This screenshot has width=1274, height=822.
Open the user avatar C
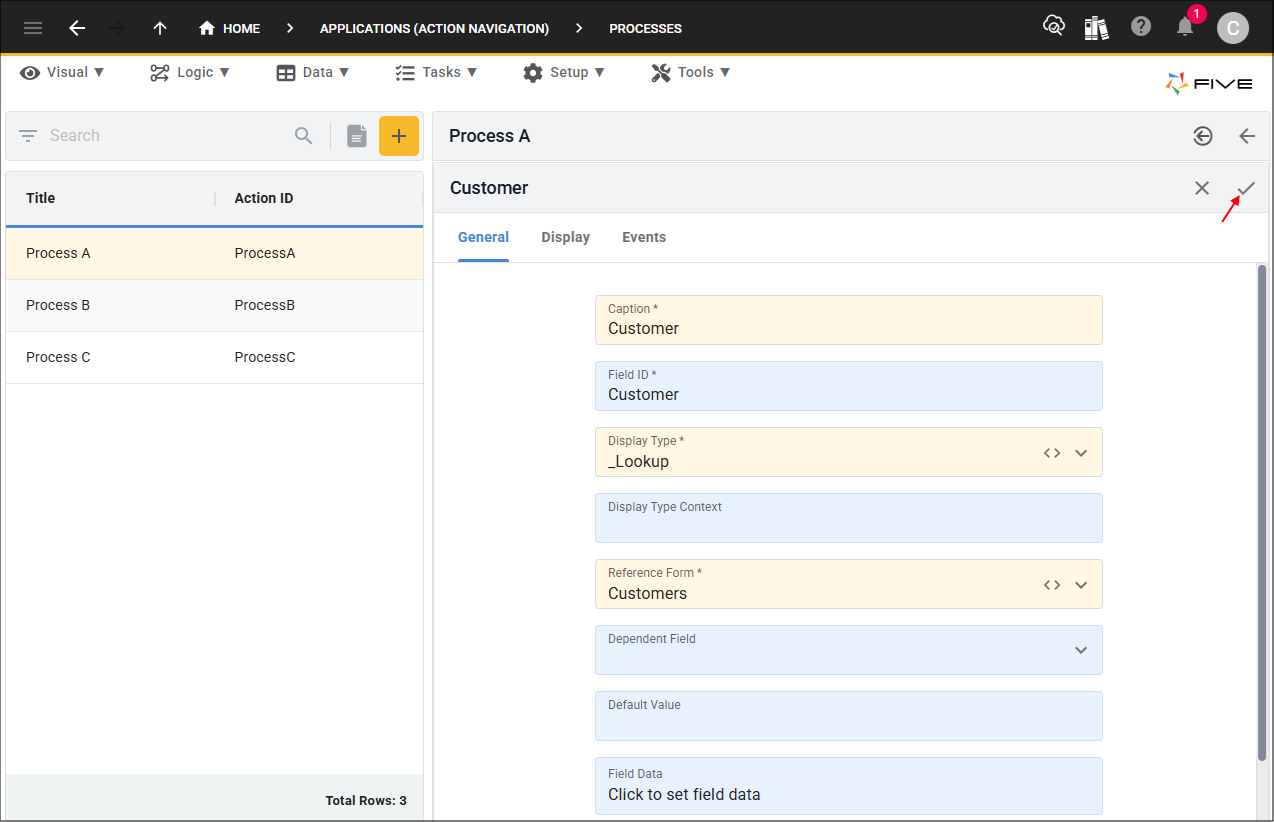[1233, 28]
